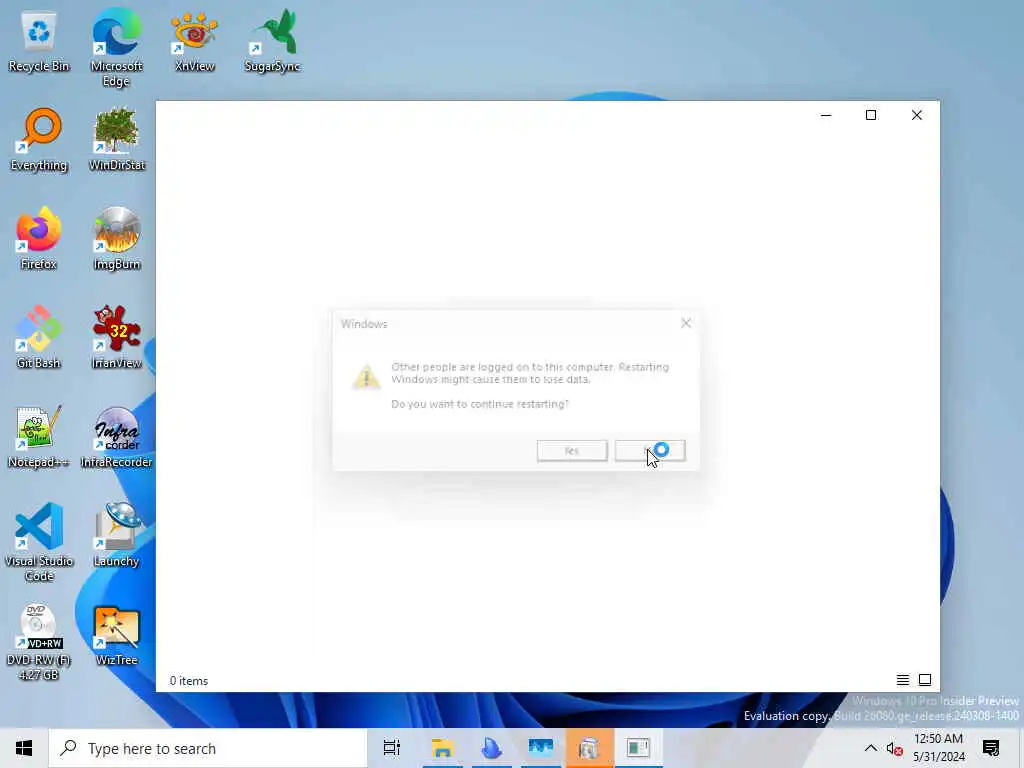Select the DVD-RW (F:) drive shortcut
The width and height of the screenshot is (1024, 768).
coord(39,642)
